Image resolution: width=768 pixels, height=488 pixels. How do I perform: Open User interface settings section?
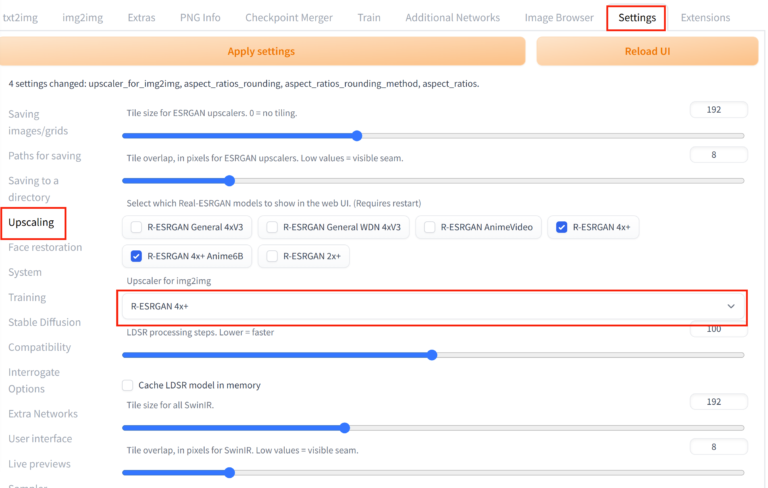pos(40,439)
